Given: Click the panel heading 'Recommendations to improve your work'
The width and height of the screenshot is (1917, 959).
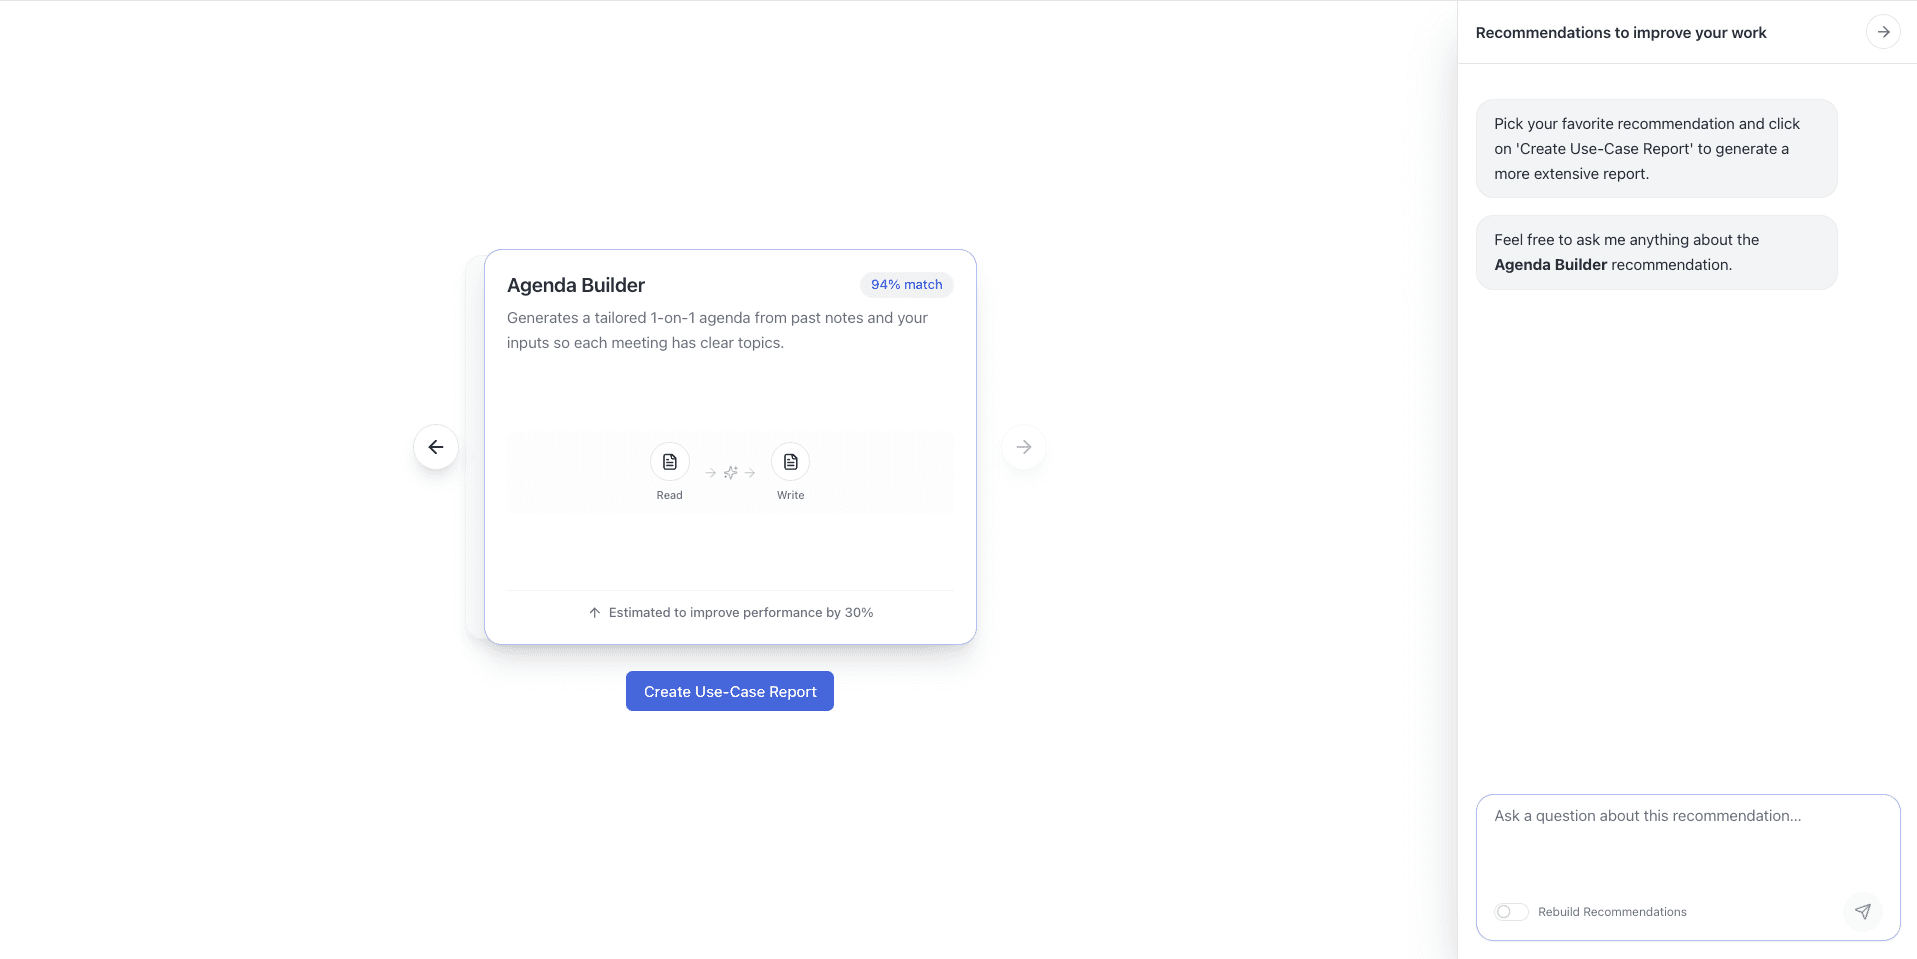Looking at the screenshot, I should (1621, 33).
